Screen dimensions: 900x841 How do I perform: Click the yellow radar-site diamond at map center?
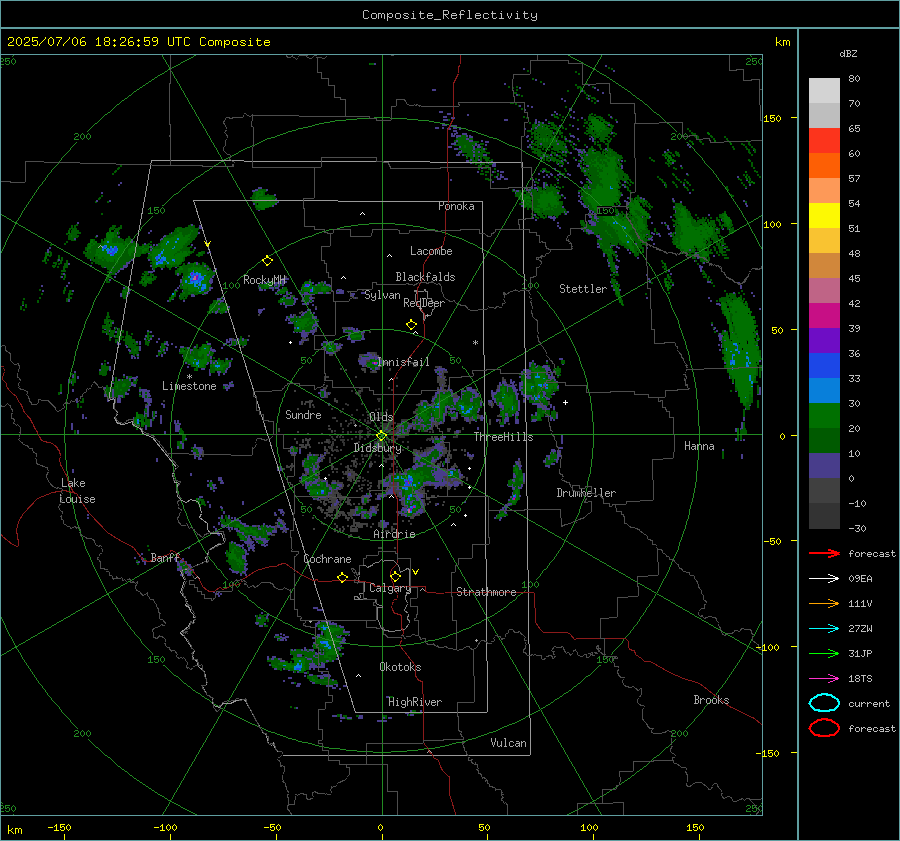click(381, 436)
